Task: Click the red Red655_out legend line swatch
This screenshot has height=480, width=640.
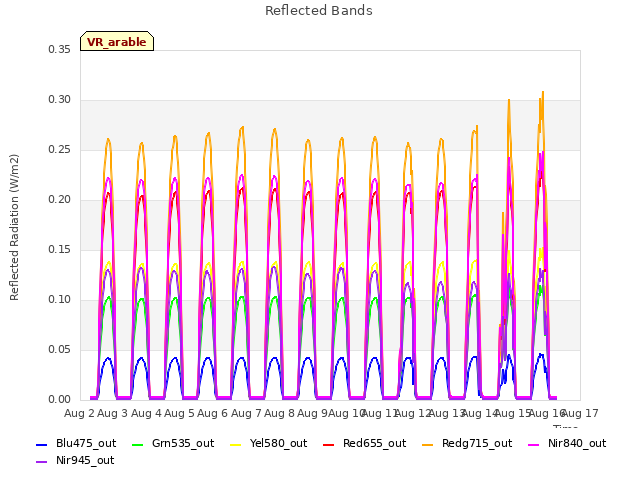Action: 329,444
